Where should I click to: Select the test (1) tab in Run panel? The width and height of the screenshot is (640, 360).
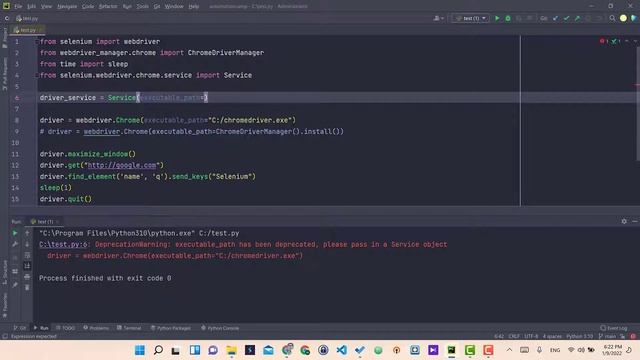coord(44,222)
